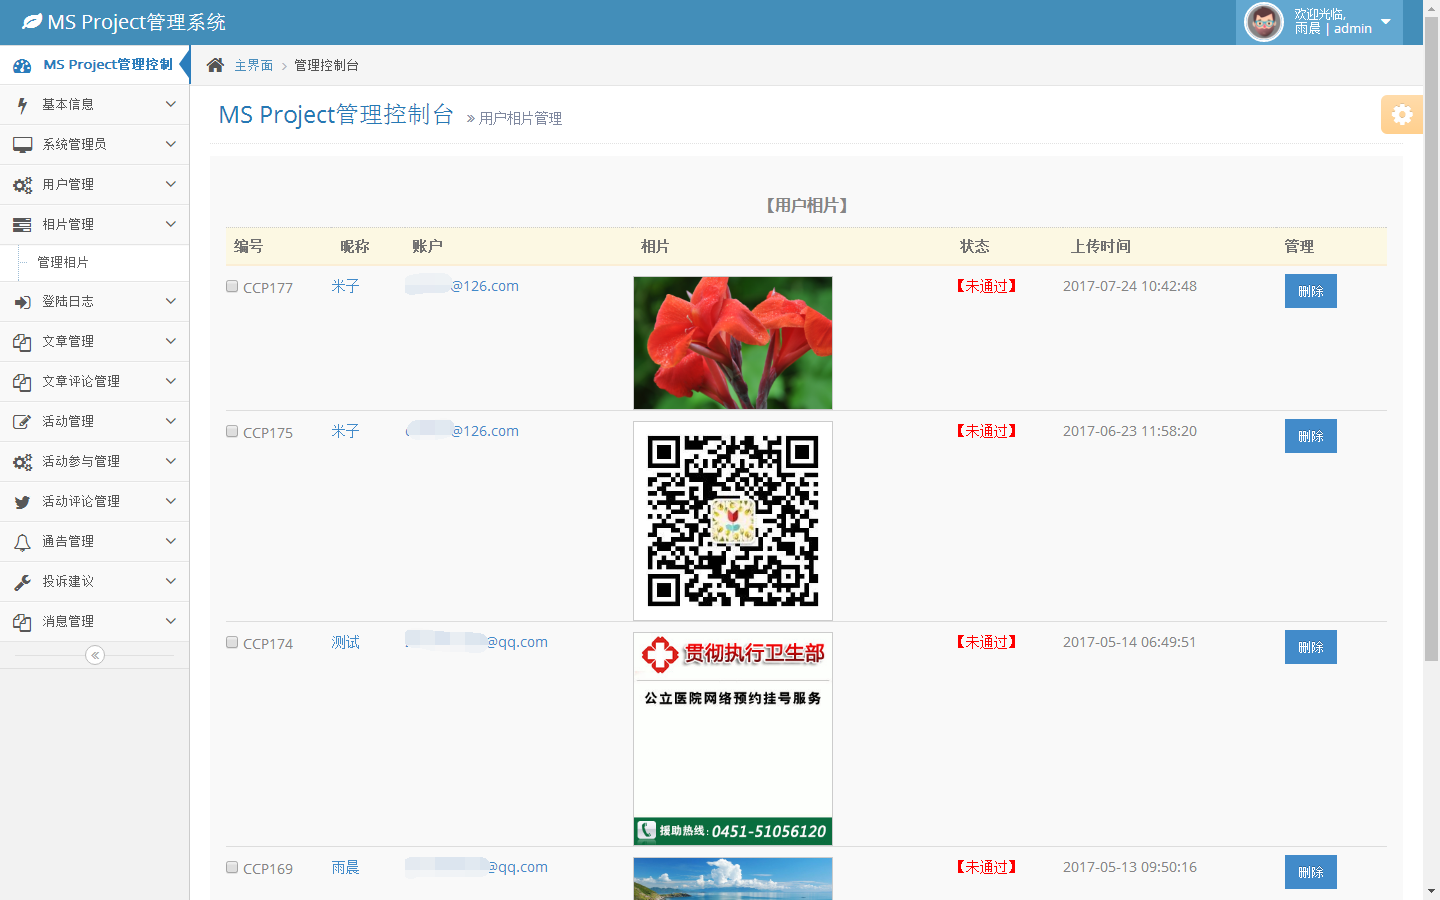The image size is (1440, 900).
Task: Check the box for record CCP177
Action: 232,287
